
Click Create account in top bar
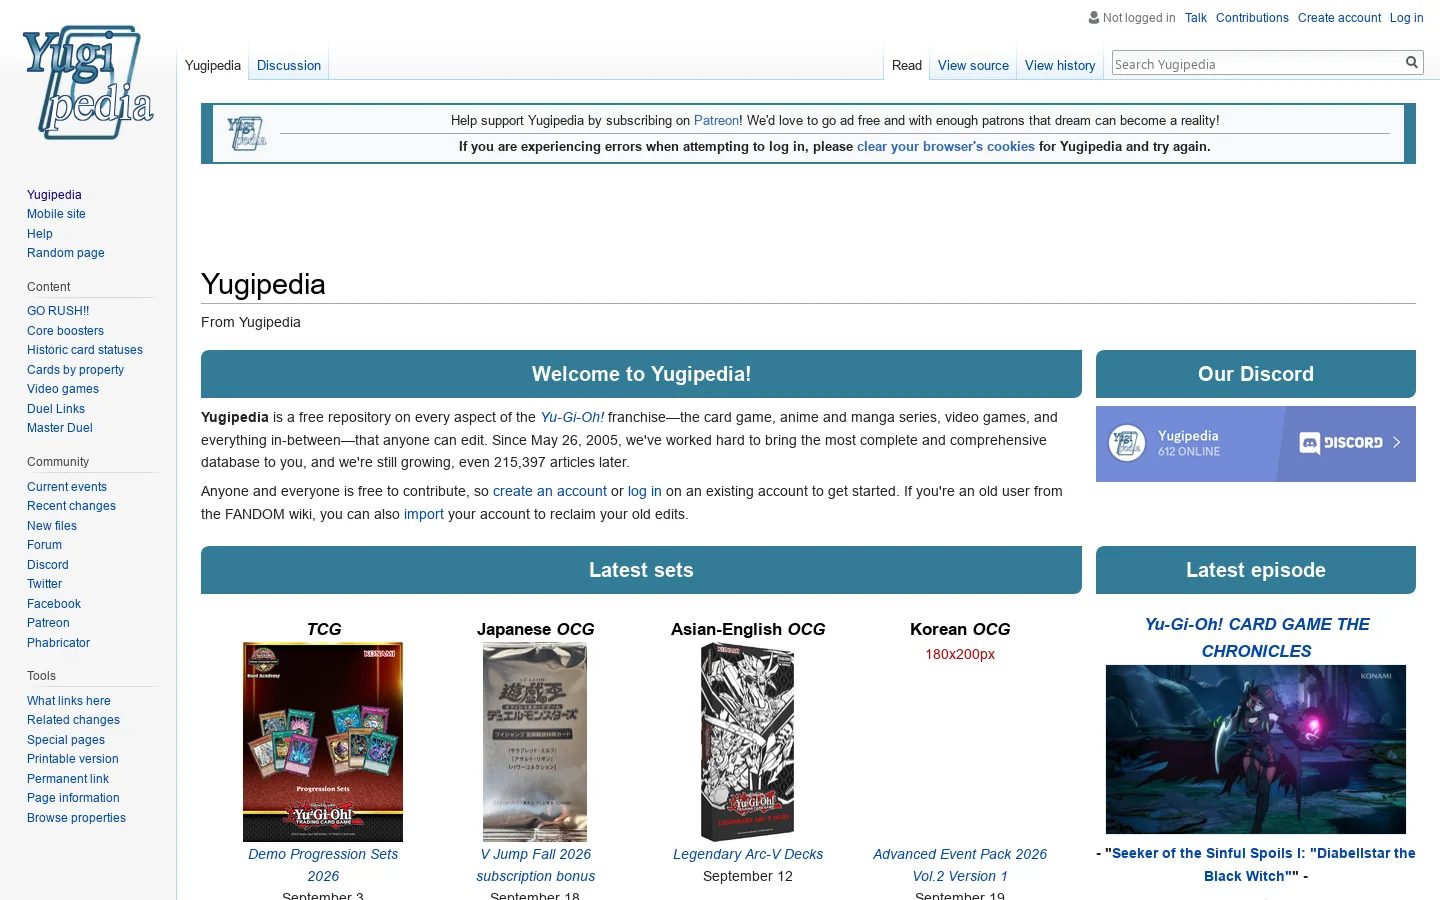(1339, 18)
